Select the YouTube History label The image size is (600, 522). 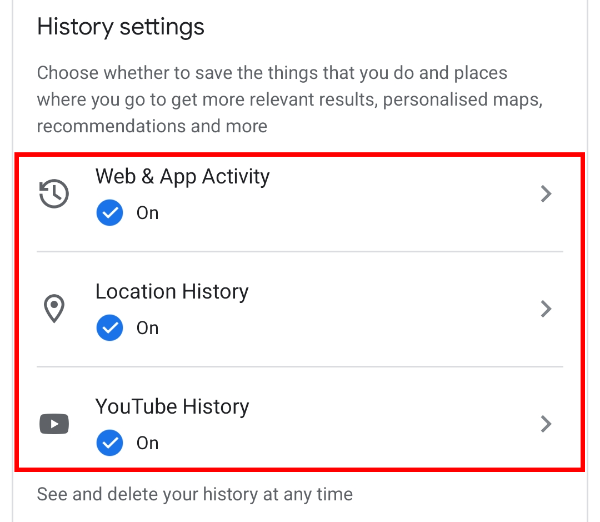pos(172,407)
